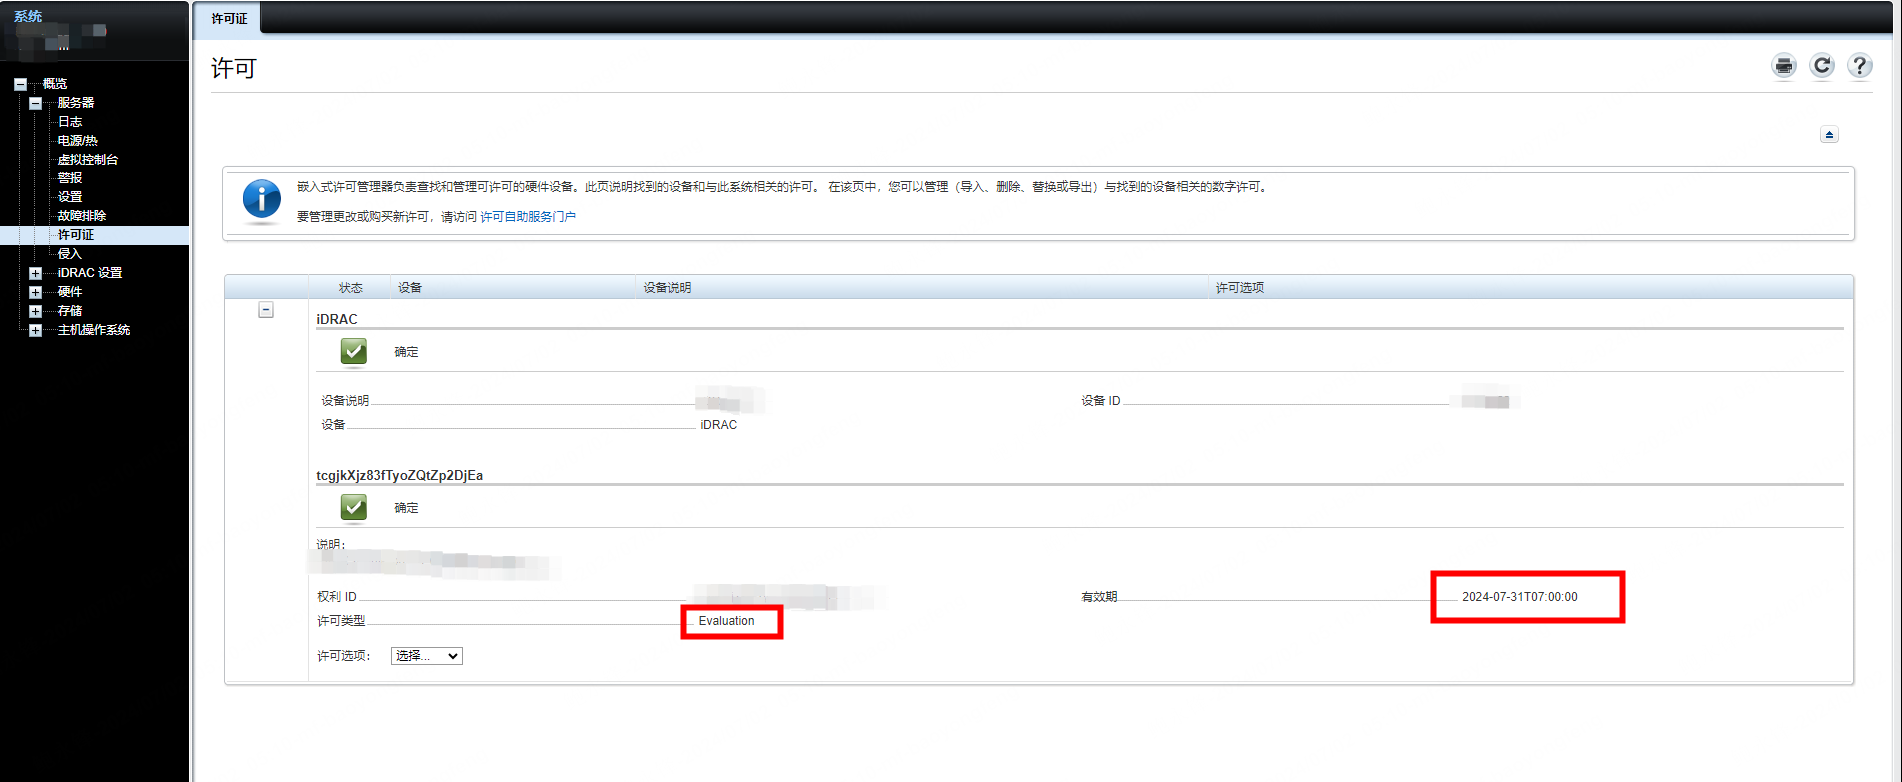Open 设置 in the navigation tree

point(70,197)
